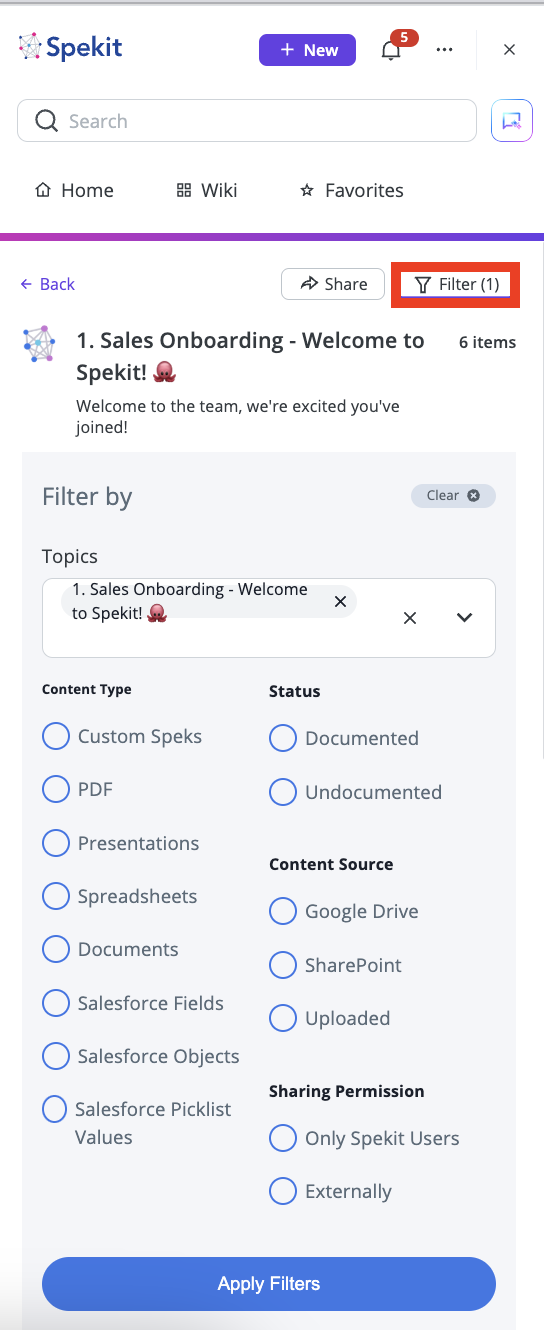
Task: Focus the Search input field
Action: [x=247, y=121]
